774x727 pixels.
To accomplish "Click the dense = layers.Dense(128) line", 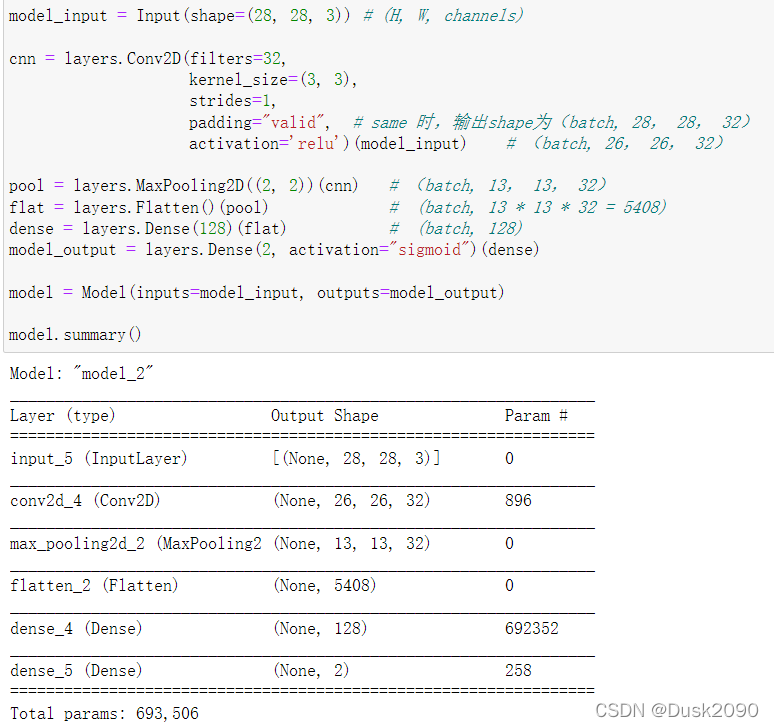I will click(x=148, y=229).
